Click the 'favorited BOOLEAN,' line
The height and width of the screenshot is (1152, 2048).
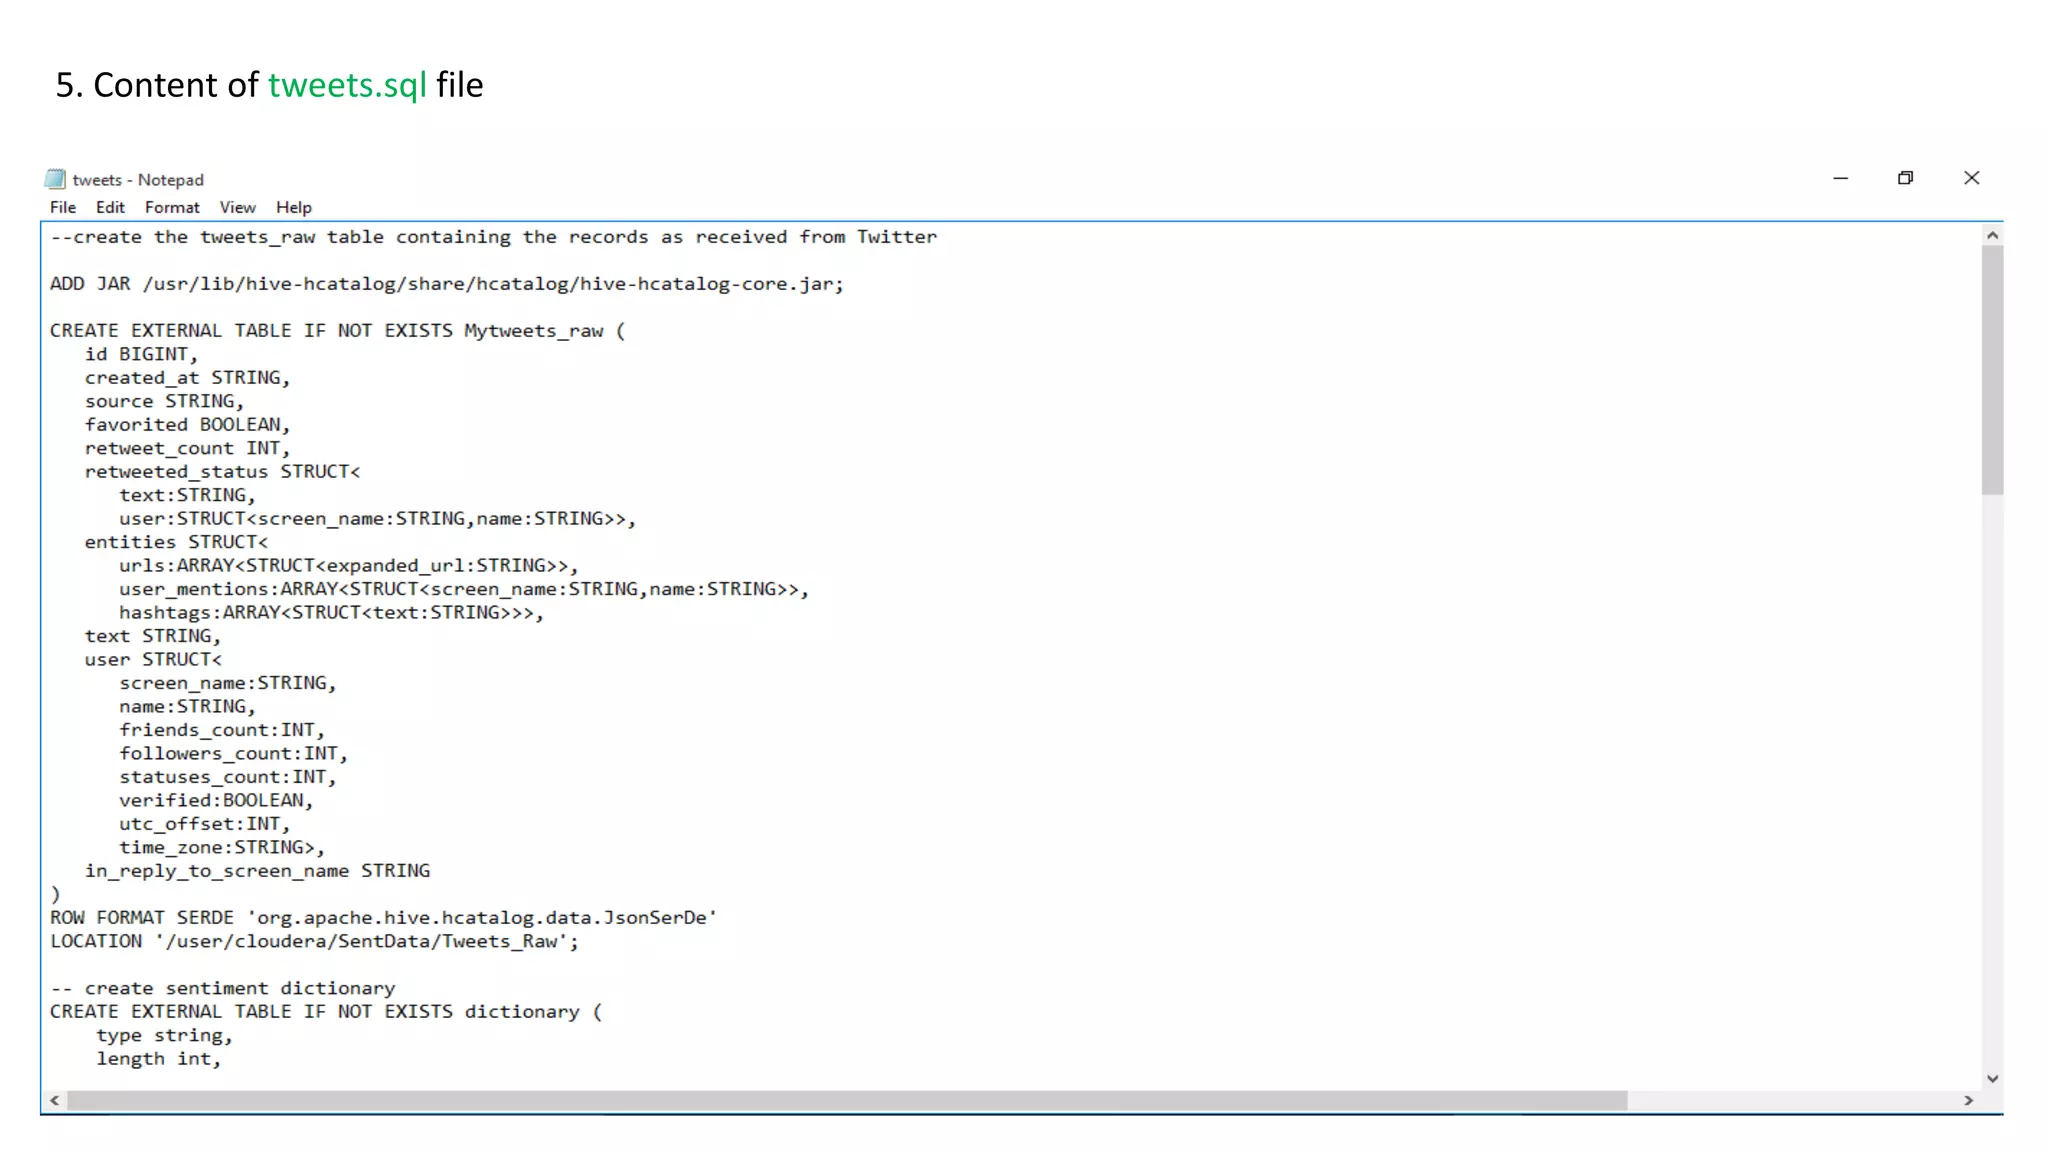[187, 425]
